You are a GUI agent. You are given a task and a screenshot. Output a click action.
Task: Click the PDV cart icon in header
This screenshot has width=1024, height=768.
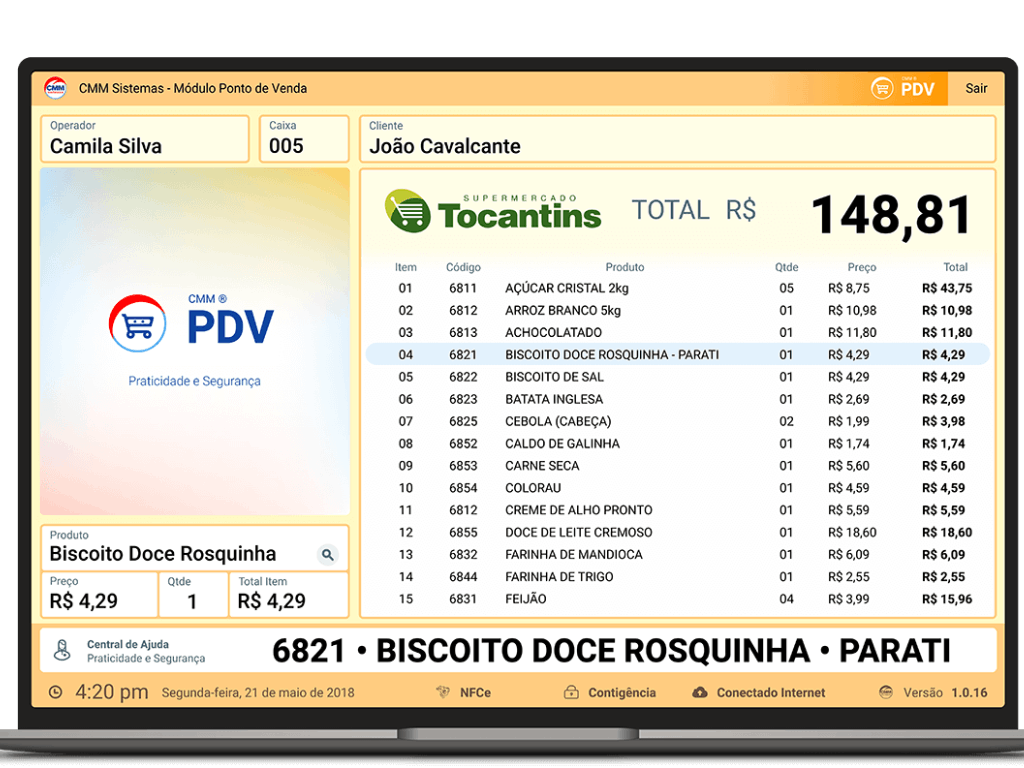tap(882, 88)
